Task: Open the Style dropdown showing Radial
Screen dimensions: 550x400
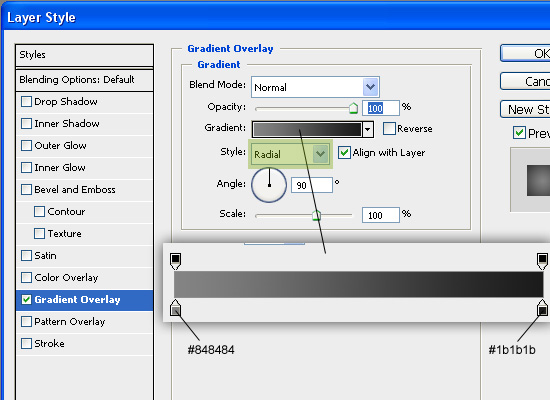Action: (x=290, y=154)
